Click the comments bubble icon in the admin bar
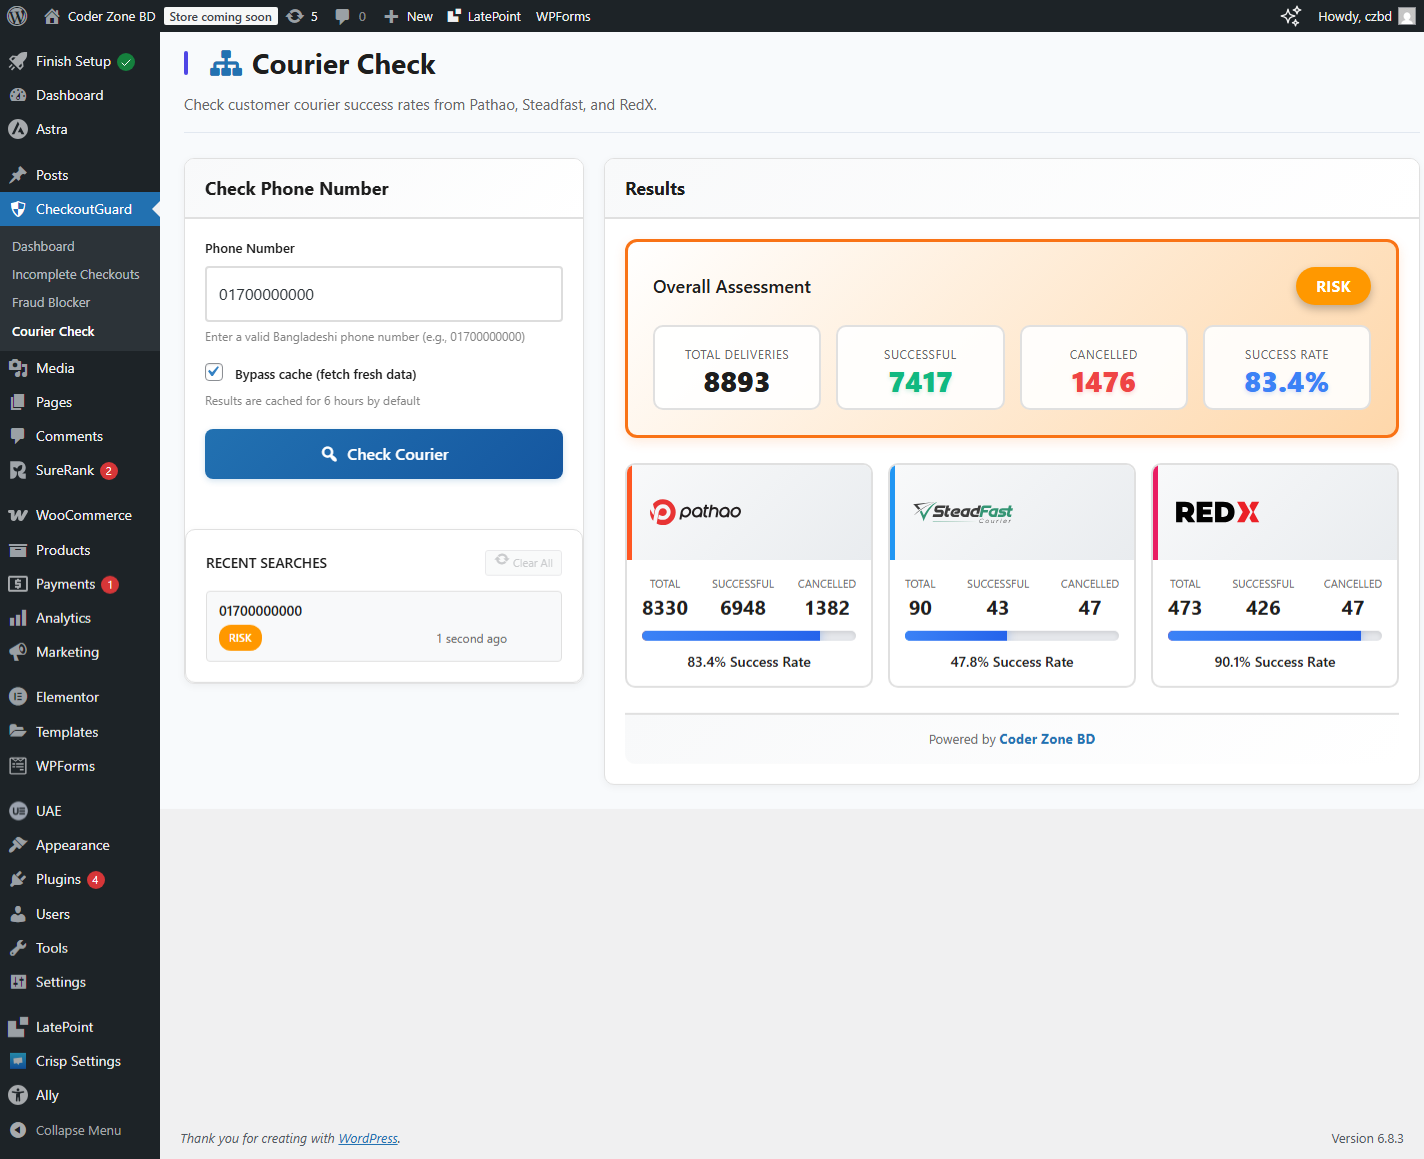The image size is (1424, 1159). [341, 16]
